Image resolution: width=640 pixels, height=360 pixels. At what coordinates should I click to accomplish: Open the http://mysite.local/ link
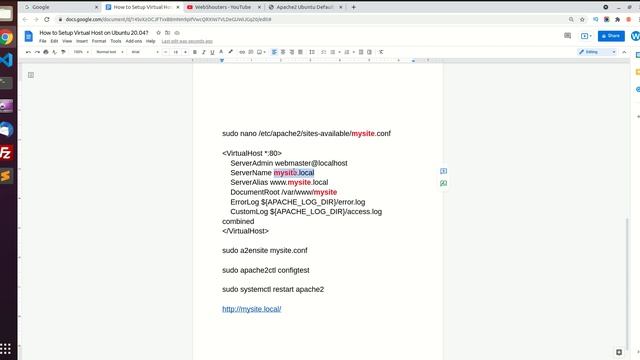(251, 309)
